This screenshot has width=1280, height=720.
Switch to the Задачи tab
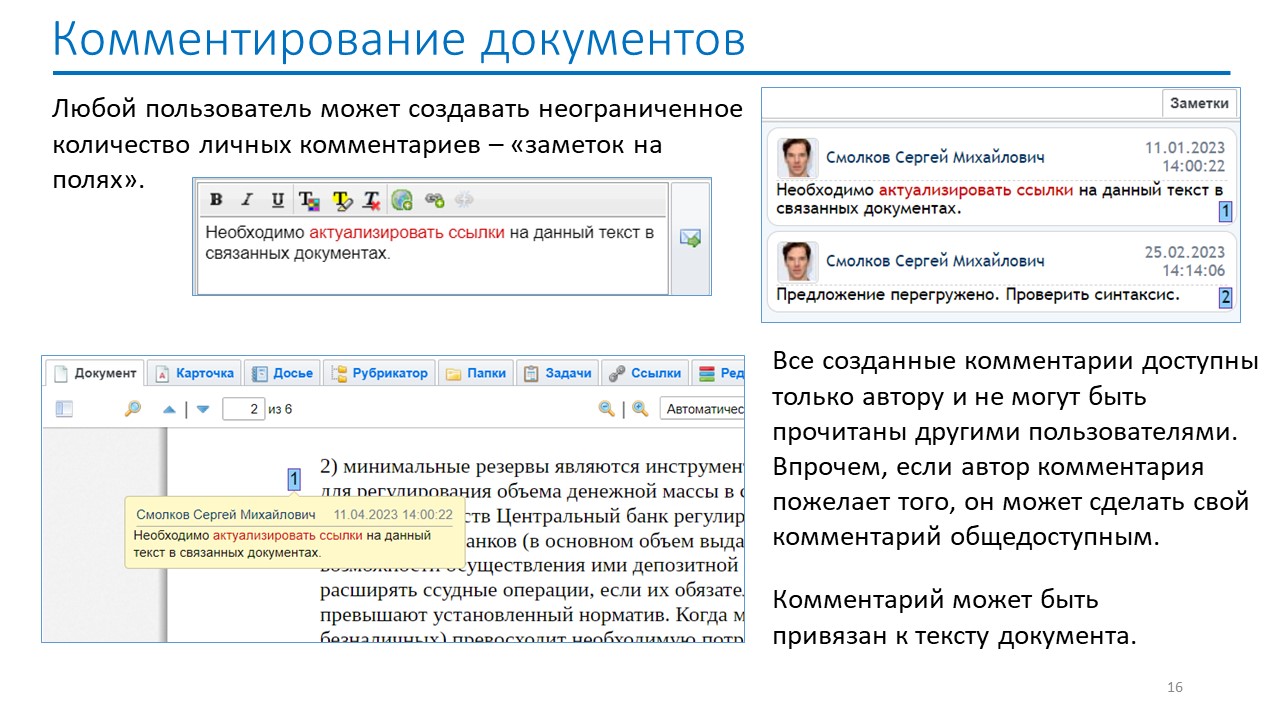tap(558, 373)
